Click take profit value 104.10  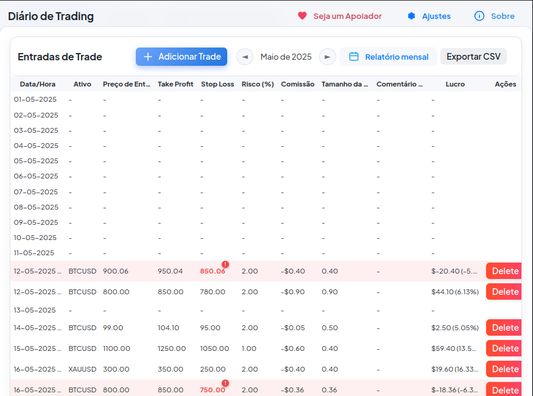(169, 328)
